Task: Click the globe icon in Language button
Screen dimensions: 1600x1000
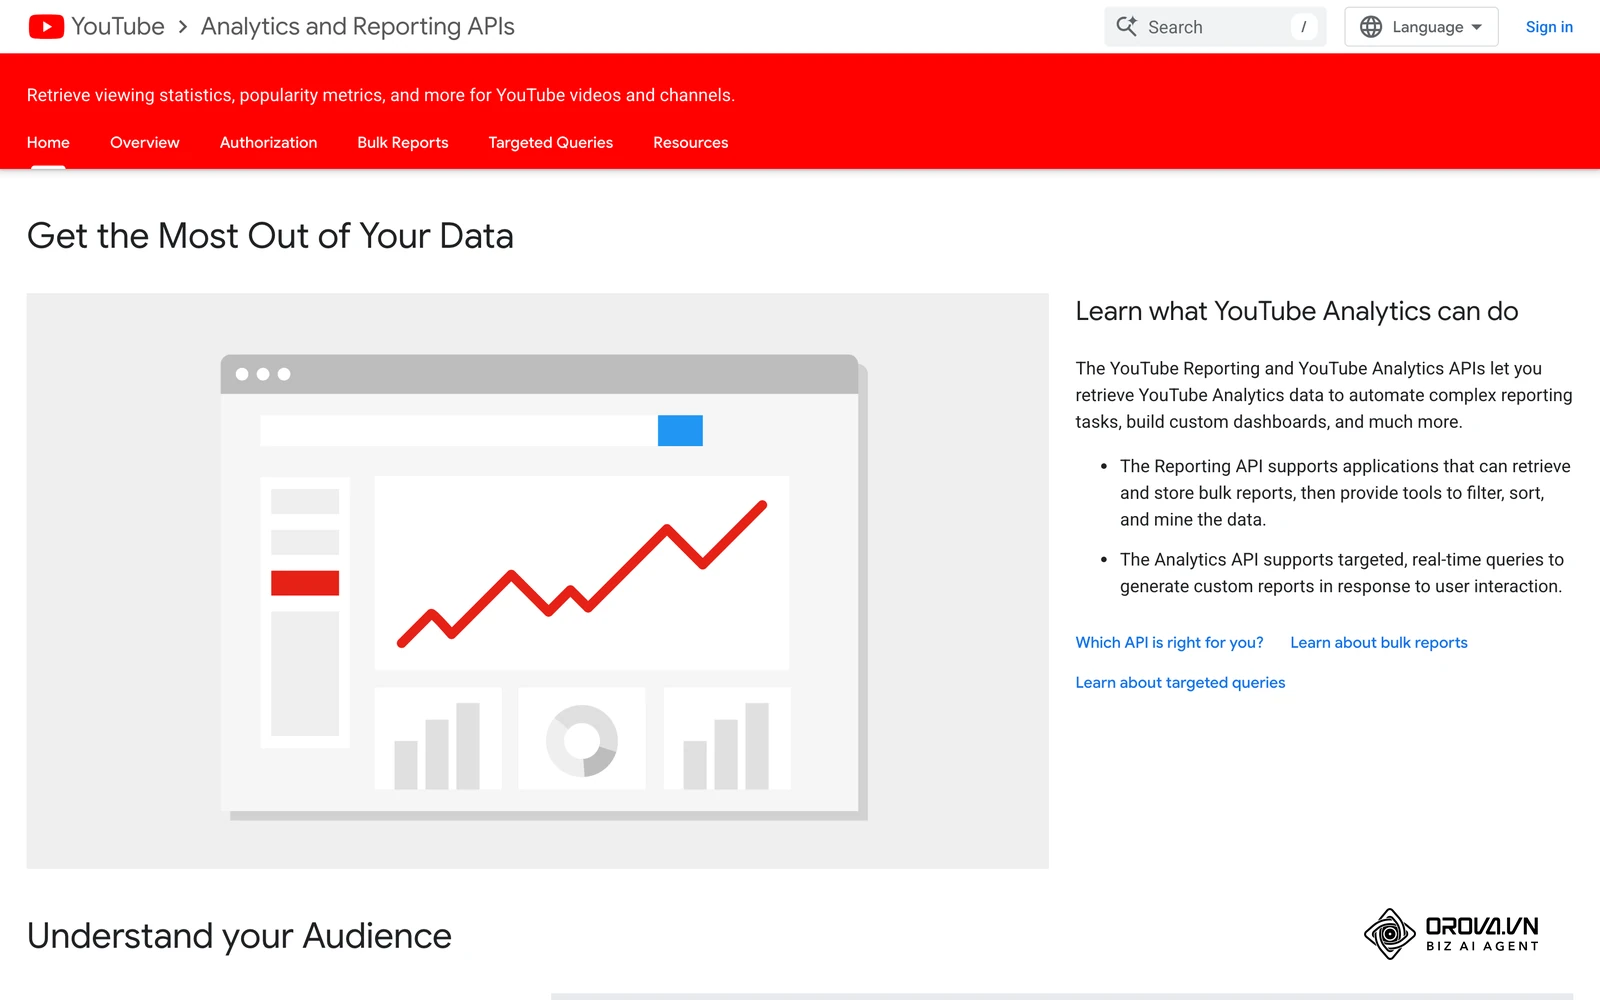Action: (1371, 27)
